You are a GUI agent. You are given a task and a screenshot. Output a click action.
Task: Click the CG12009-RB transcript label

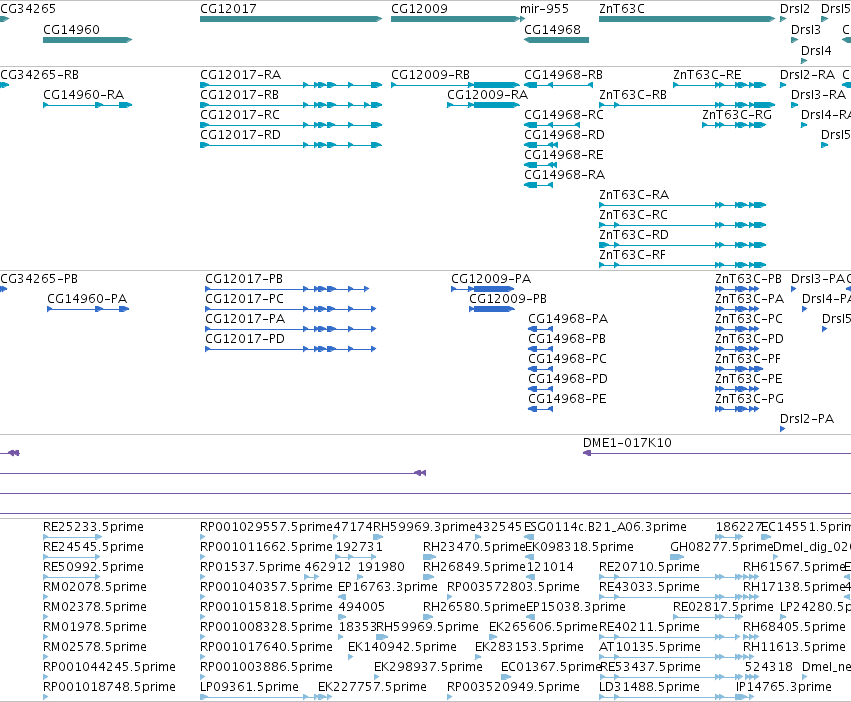pyautogui.click(x=430, y=75)
